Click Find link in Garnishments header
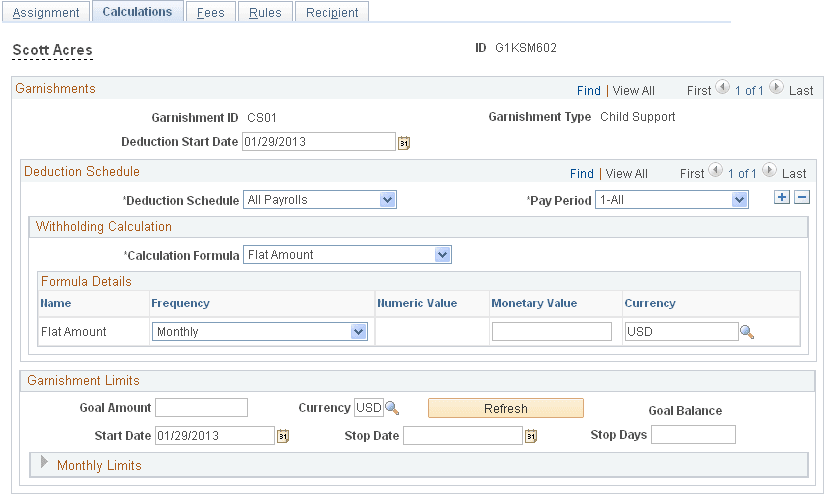 pyautogui.click(x=589, y=90)
